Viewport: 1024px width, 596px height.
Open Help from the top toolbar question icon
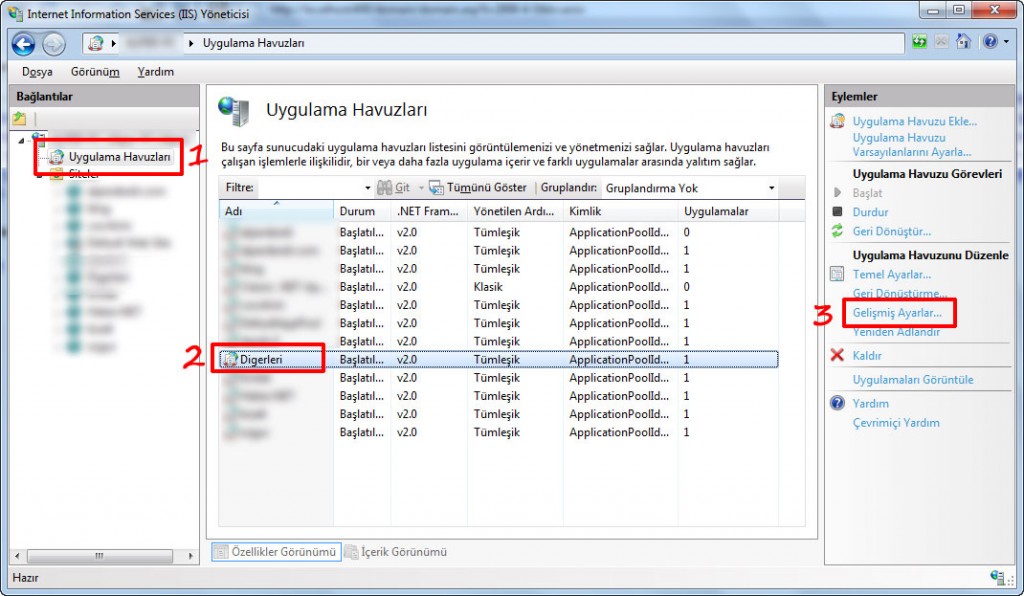(x=990, y=42)
